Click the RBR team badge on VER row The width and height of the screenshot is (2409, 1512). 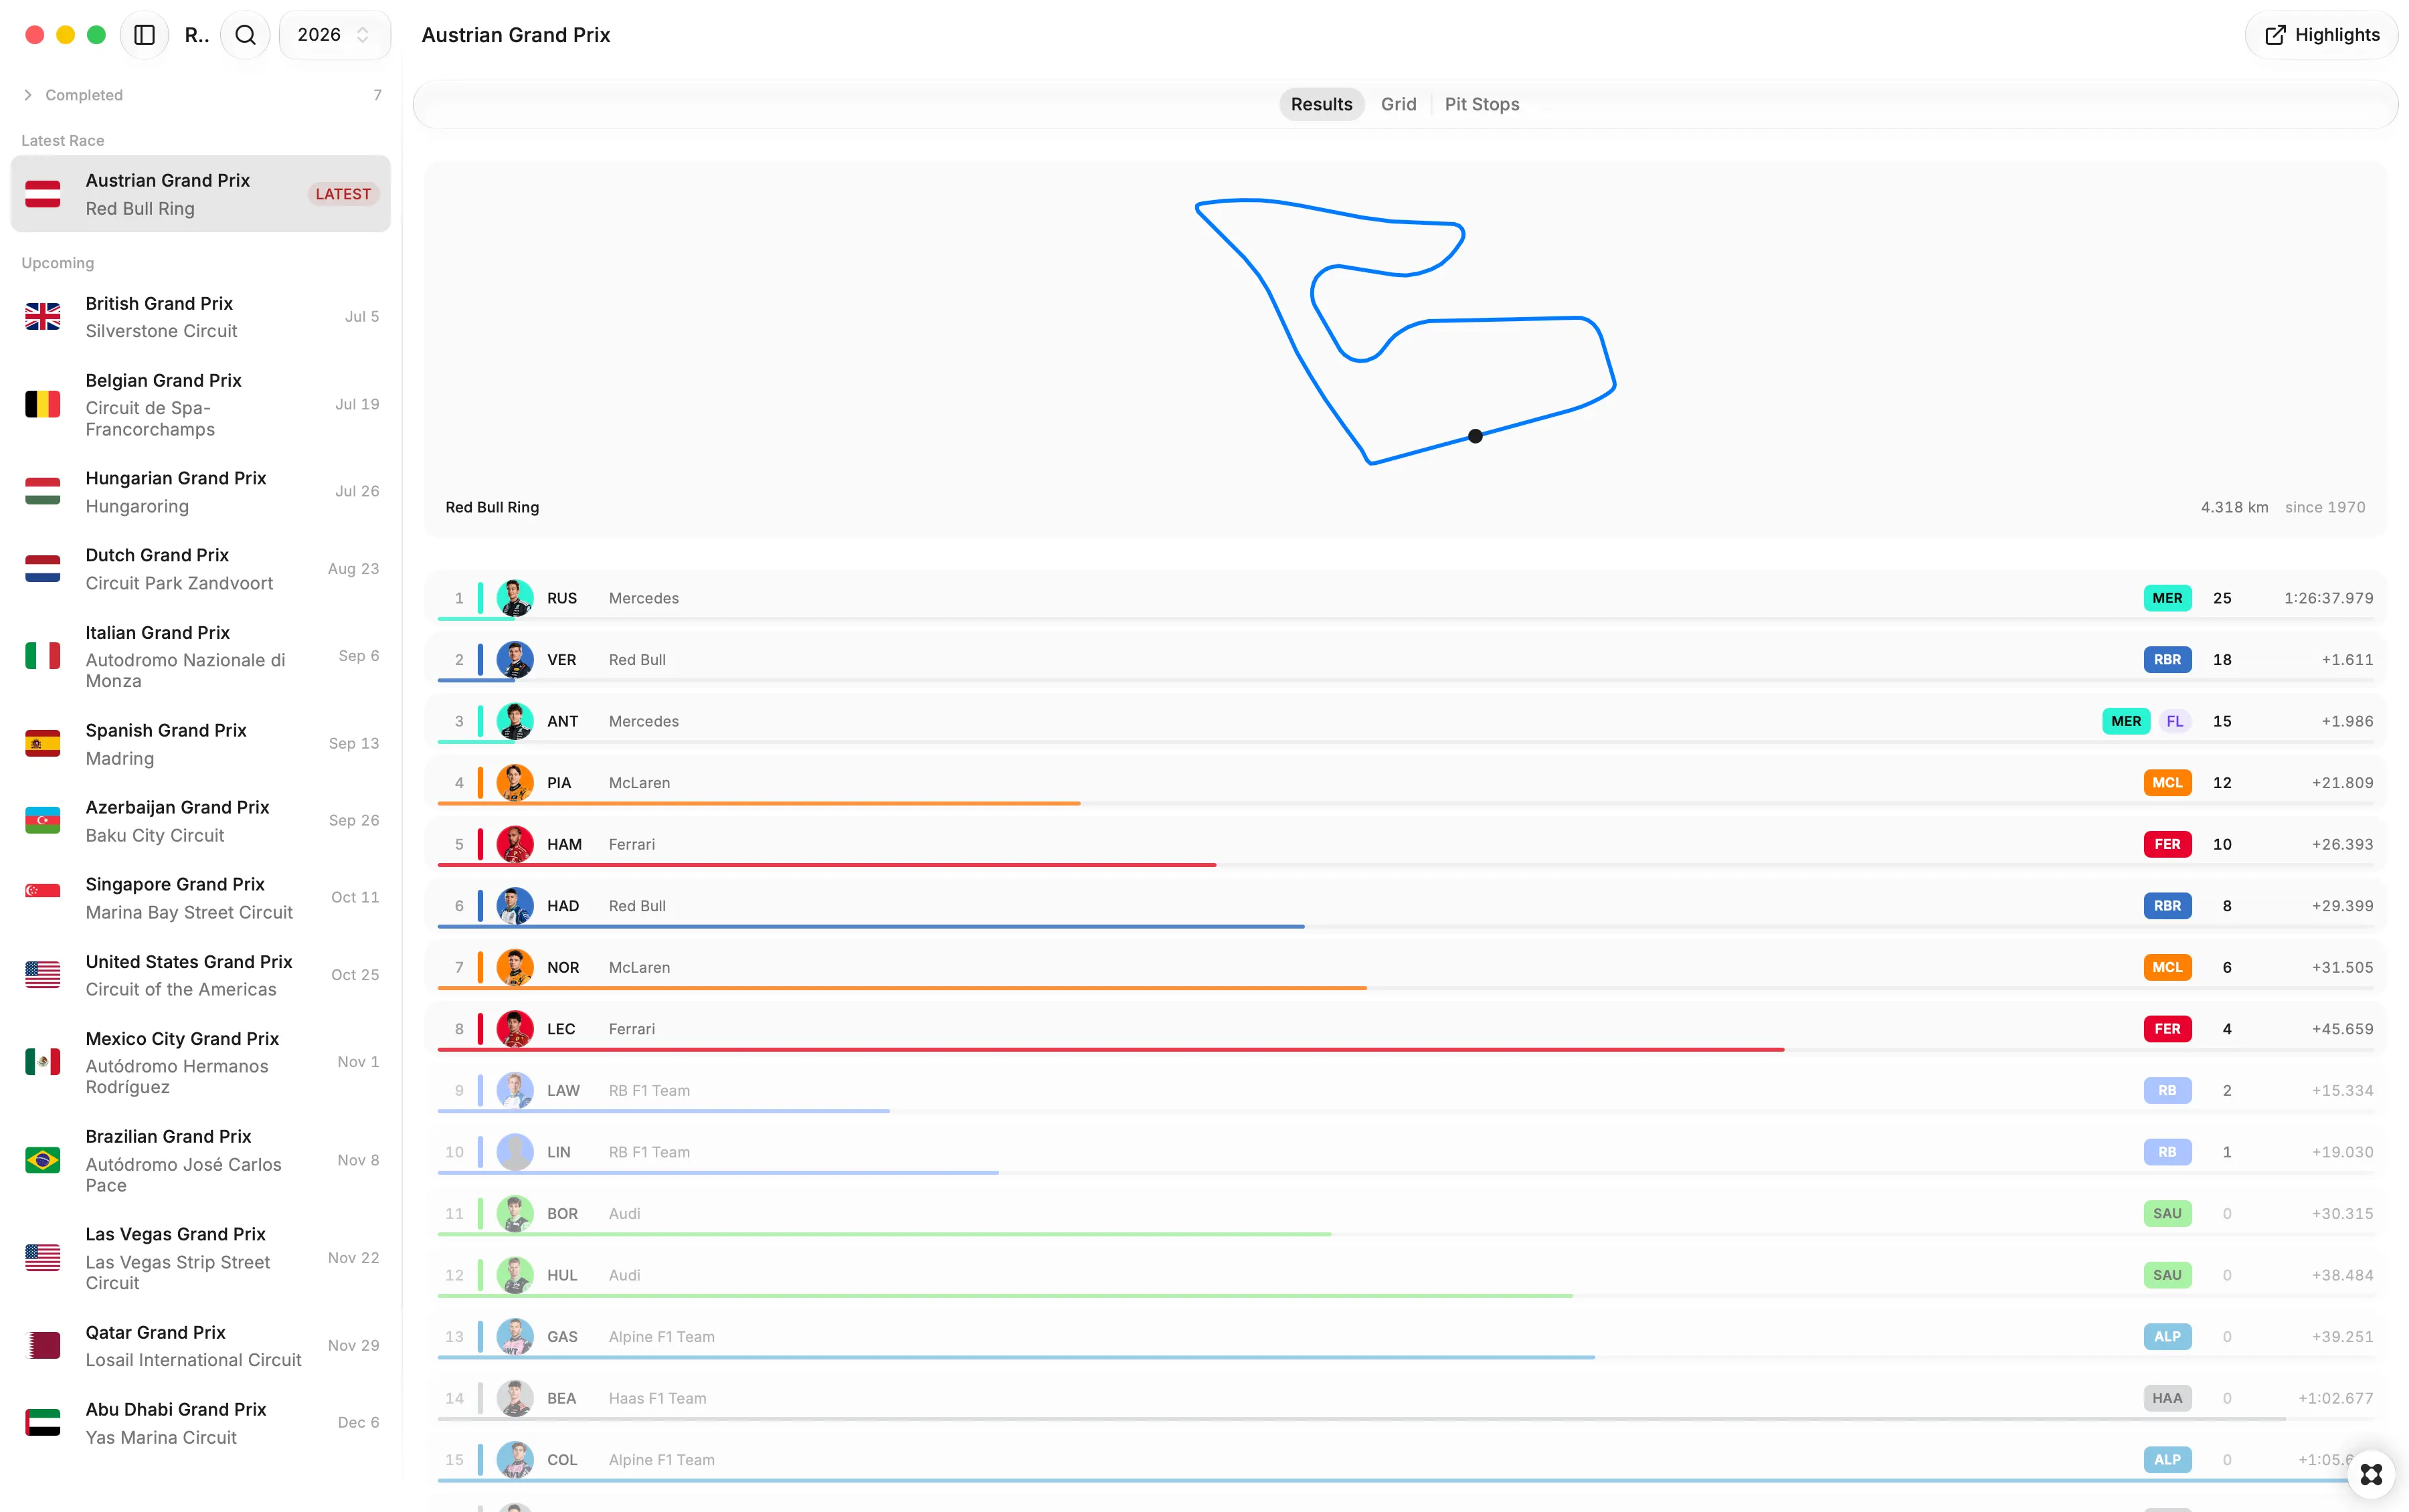pos(2167,660)
